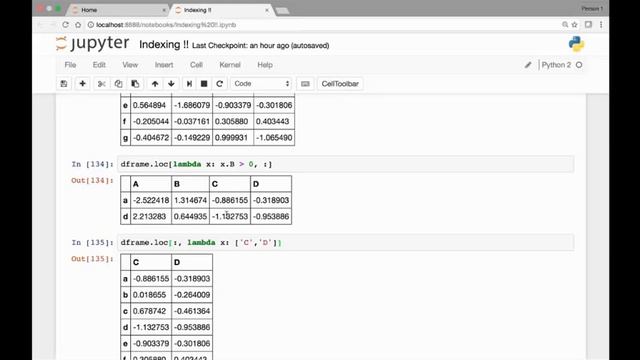Click the CellToolbar button
This screenshot has width=640, height=360.
340,84
